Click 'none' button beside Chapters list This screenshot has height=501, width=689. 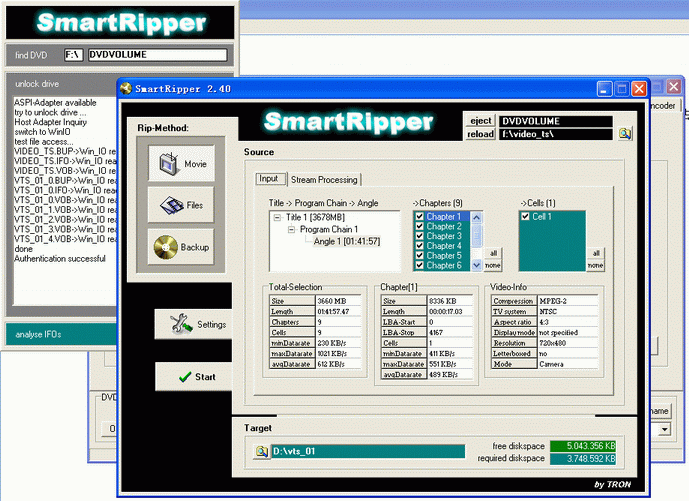[493, 265]
